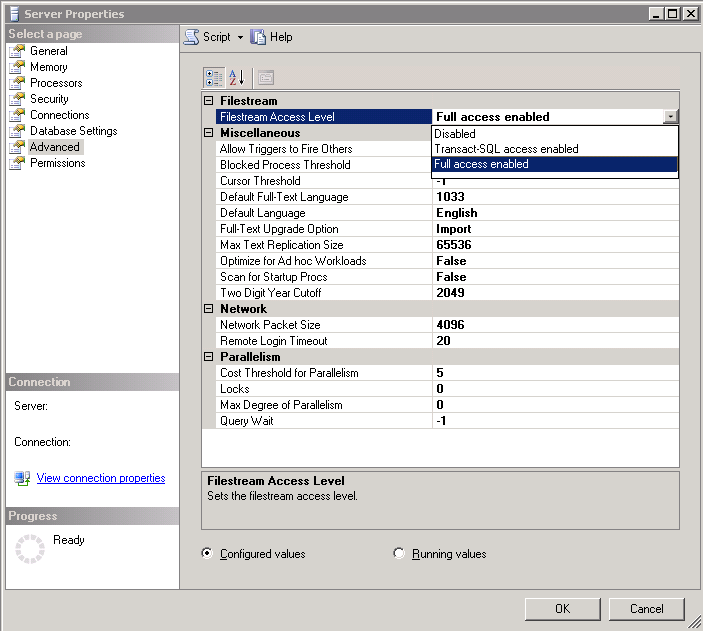Select the Locks property row
This screenshot has width=703, height=631.
[x=447, y=389]
